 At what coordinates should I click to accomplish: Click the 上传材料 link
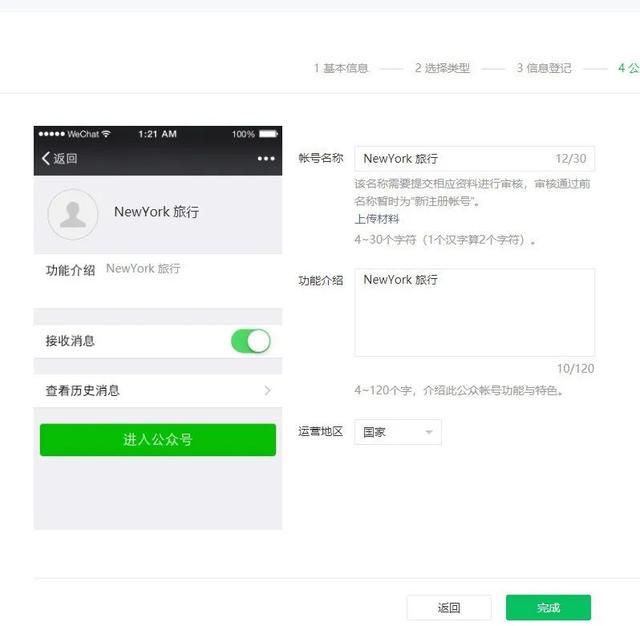(x=376, y=219)
